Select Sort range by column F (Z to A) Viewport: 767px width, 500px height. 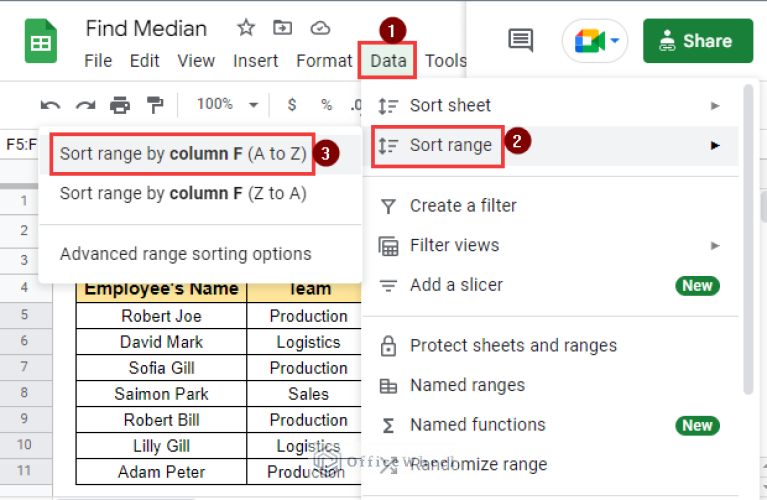[x=183, y=193]
